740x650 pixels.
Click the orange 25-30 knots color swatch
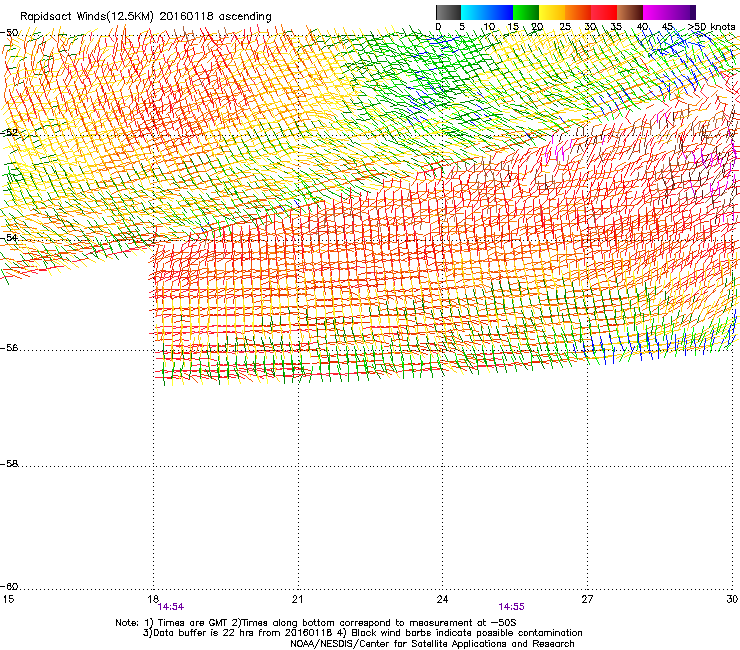pyautogui.click(x=578, y=12)
